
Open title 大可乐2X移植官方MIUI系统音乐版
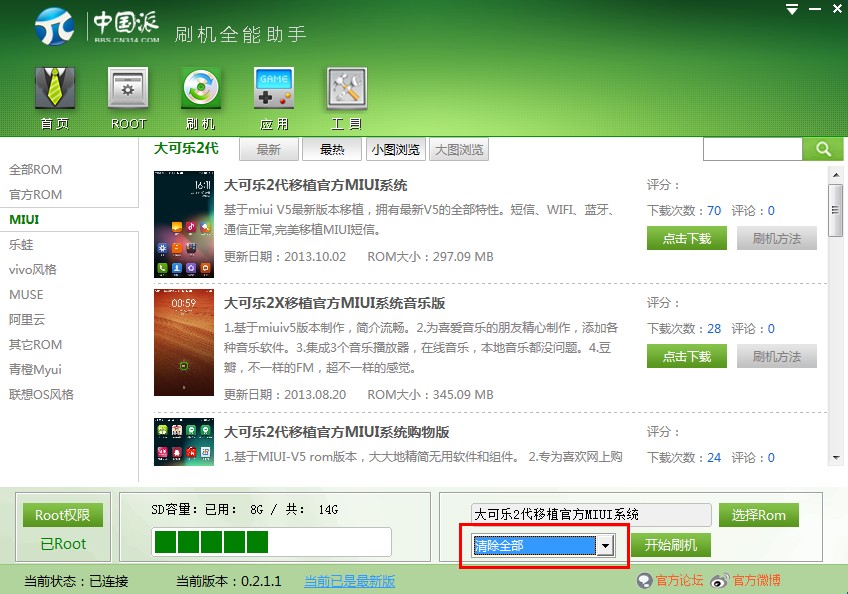334,303
